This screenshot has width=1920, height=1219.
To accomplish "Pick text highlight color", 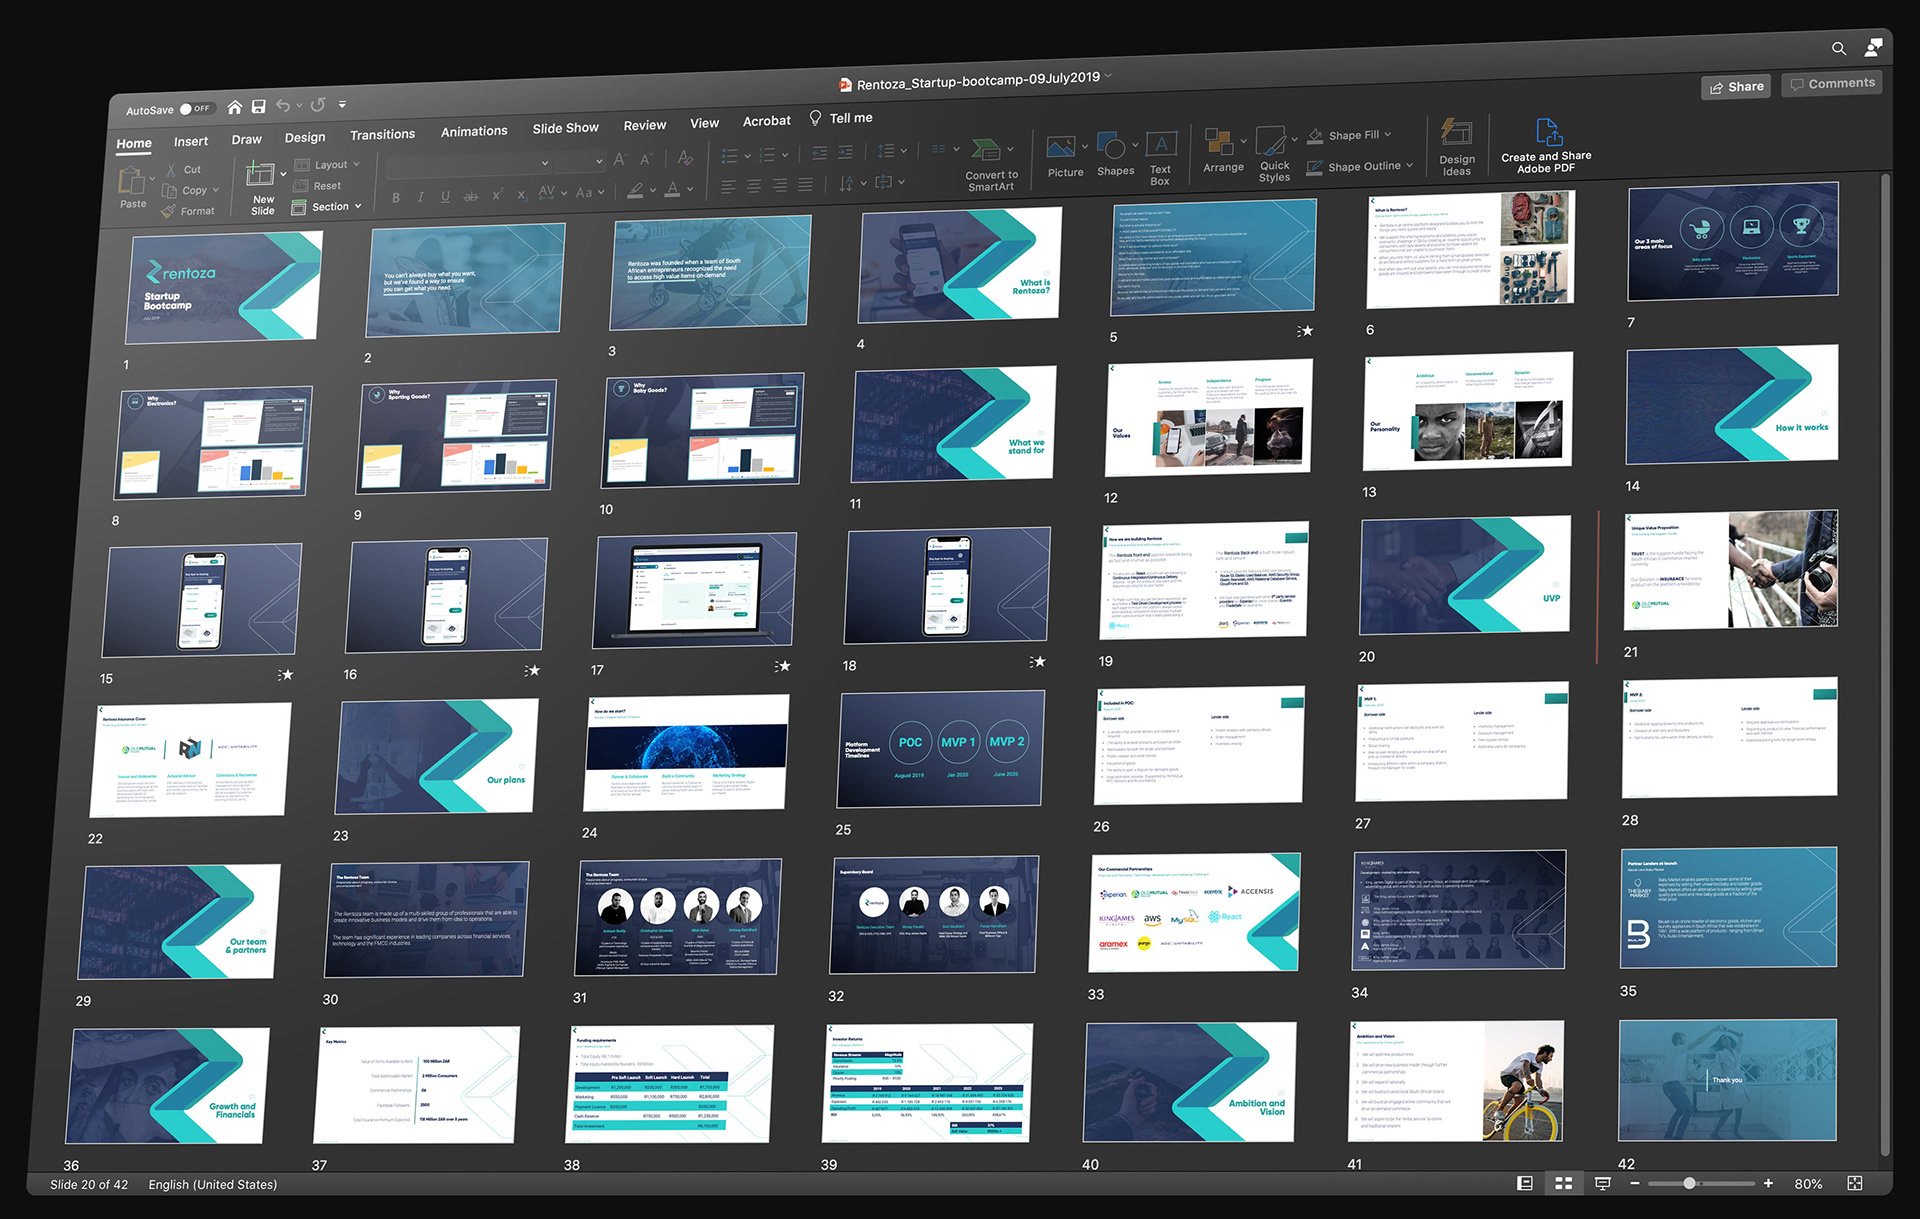I will pos(635,190).
